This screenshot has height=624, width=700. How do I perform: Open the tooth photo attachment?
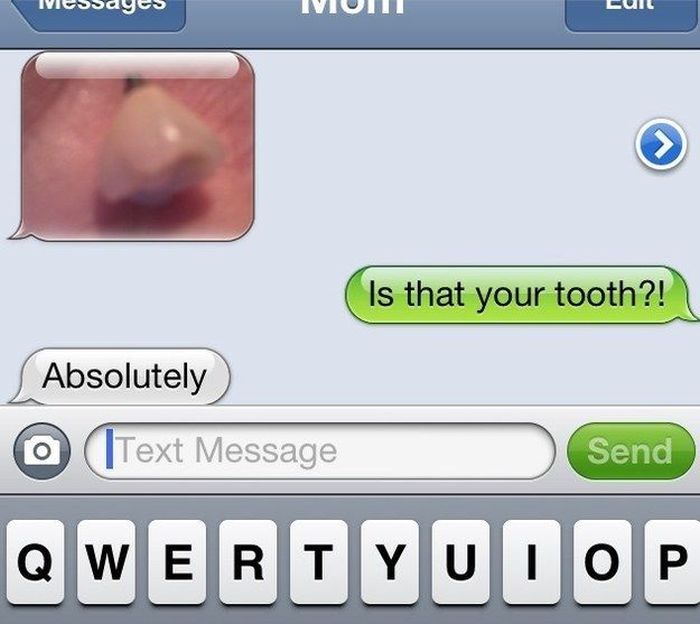pos(138,146)
